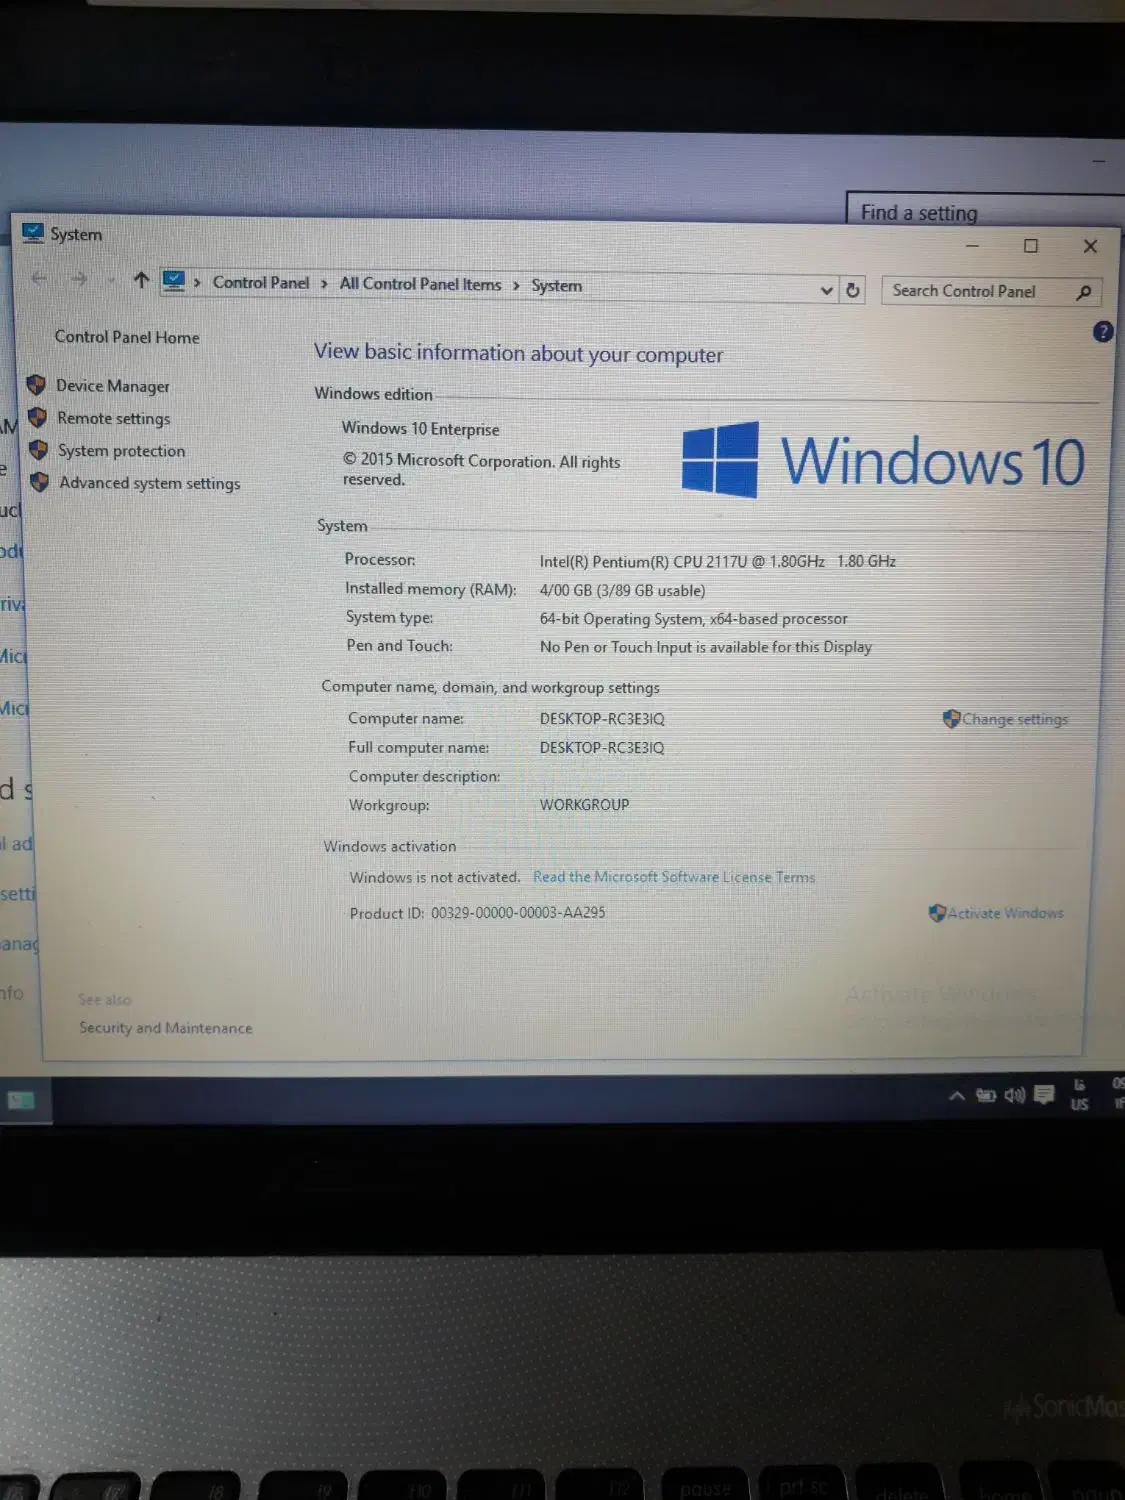
Task: Open the battery status tray icon
Action: (986, 1095)
